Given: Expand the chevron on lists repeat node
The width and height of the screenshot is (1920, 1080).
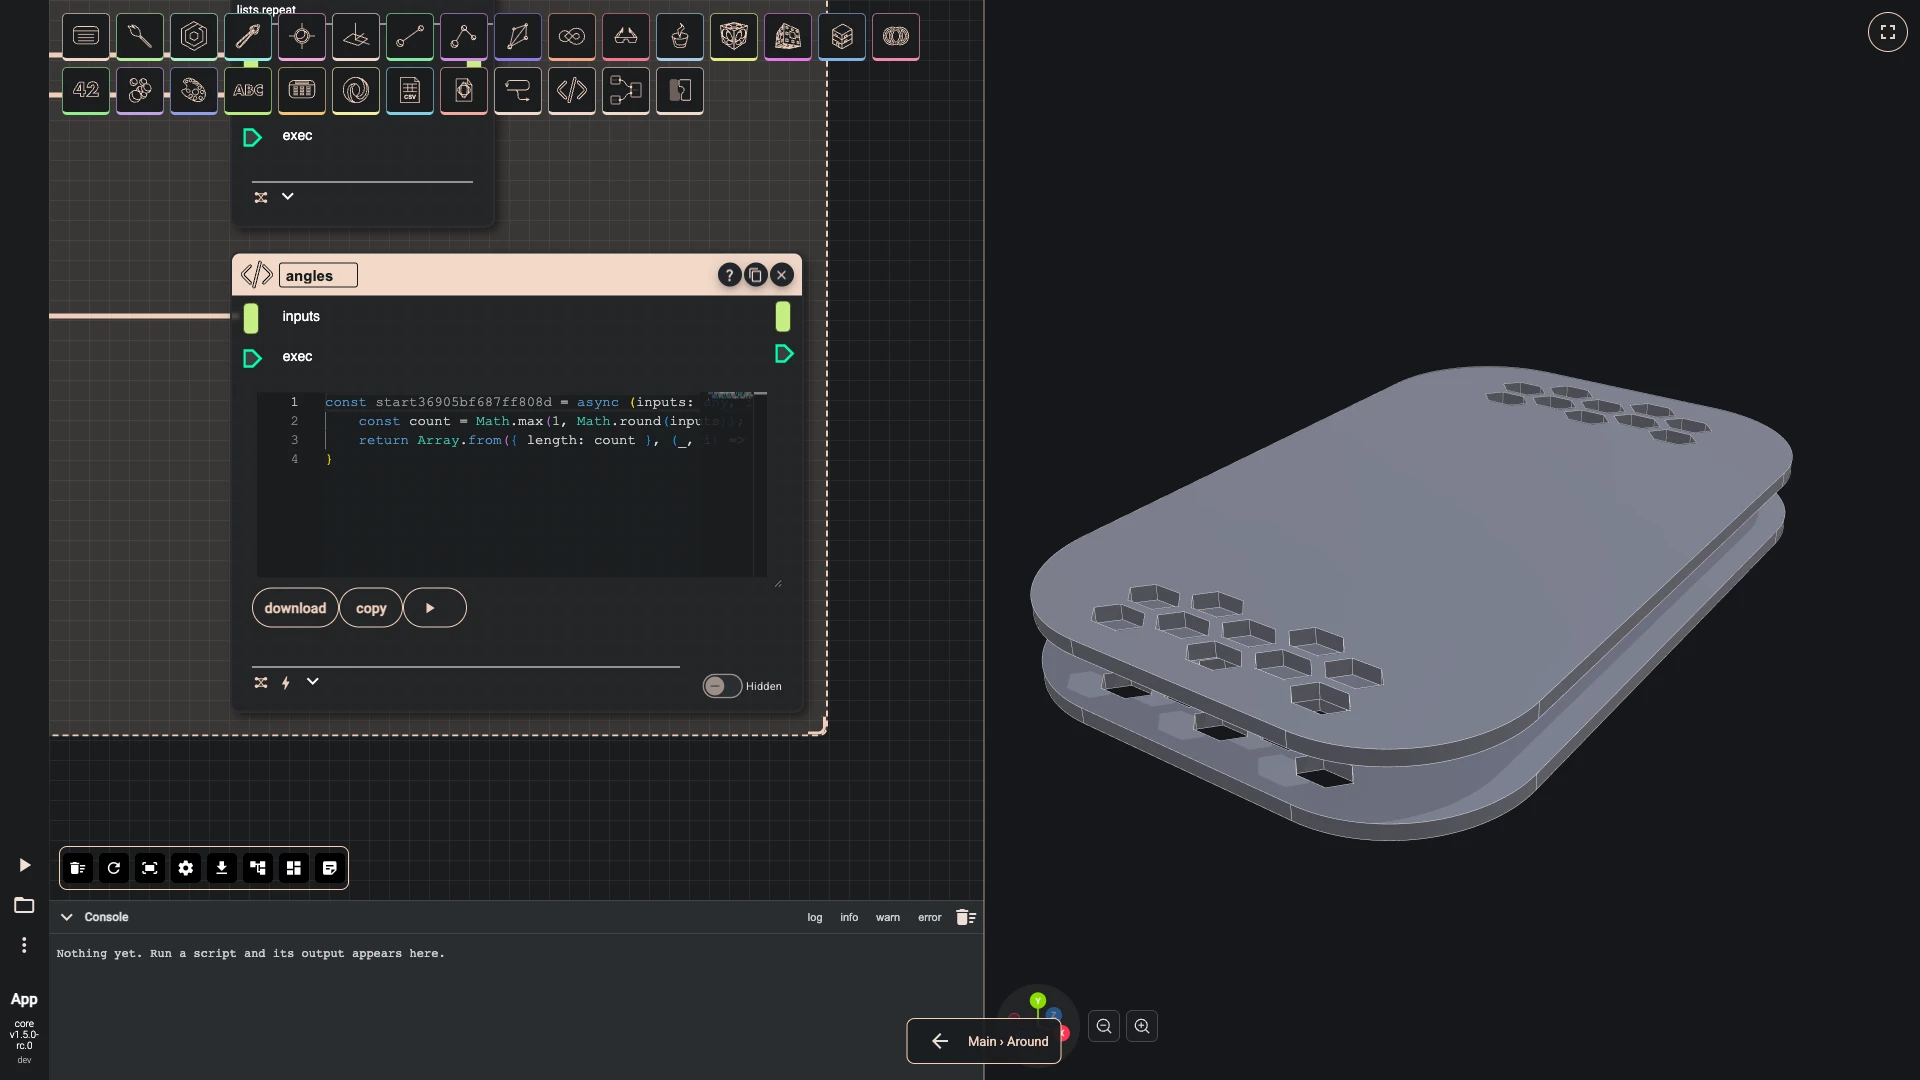Looking at the screenshot, I should pos(288,197).
